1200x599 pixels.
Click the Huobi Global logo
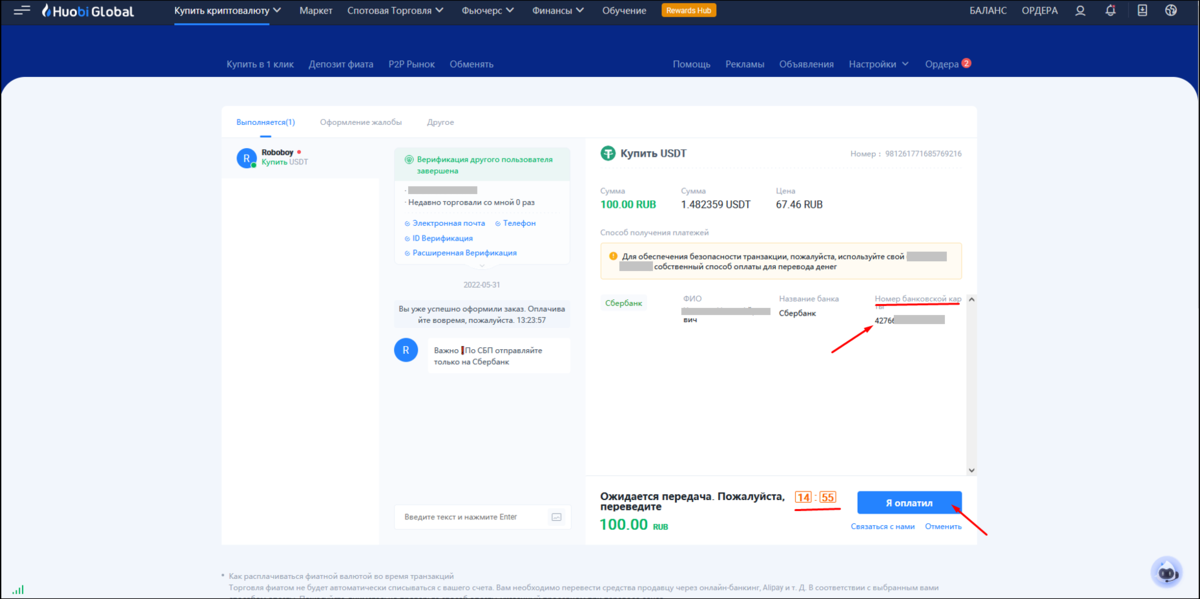(87, 11)
